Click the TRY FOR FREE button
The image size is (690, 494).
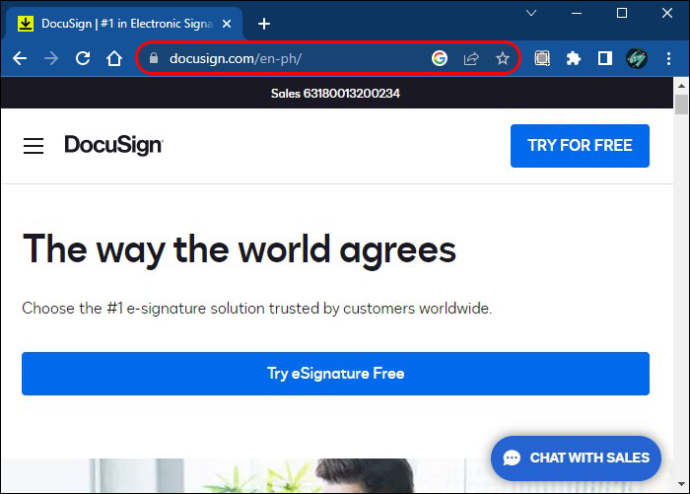click(x=580, y=146)
